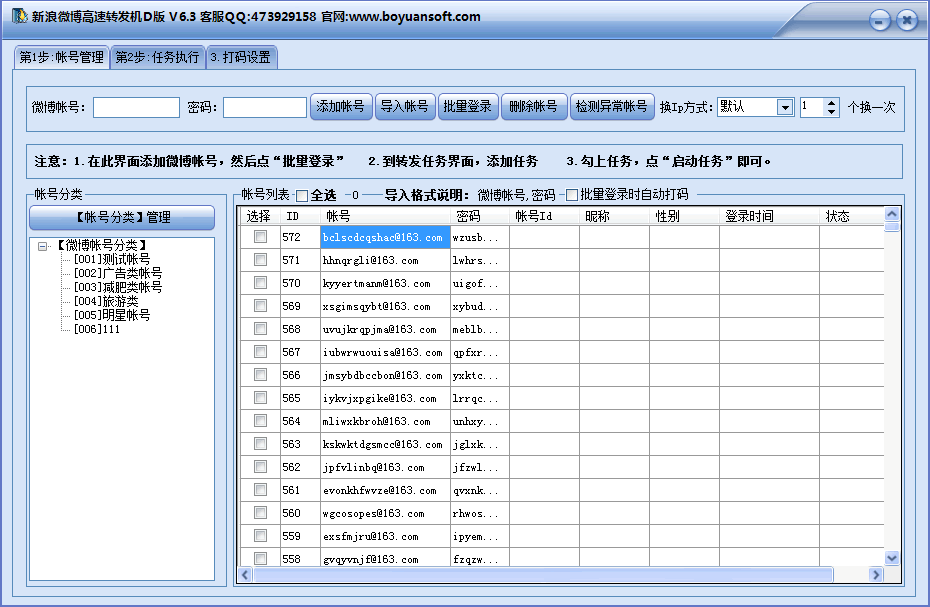Open the 换Ip方式 dropdown
Screen dimensions: 930x607
point(785,107)
